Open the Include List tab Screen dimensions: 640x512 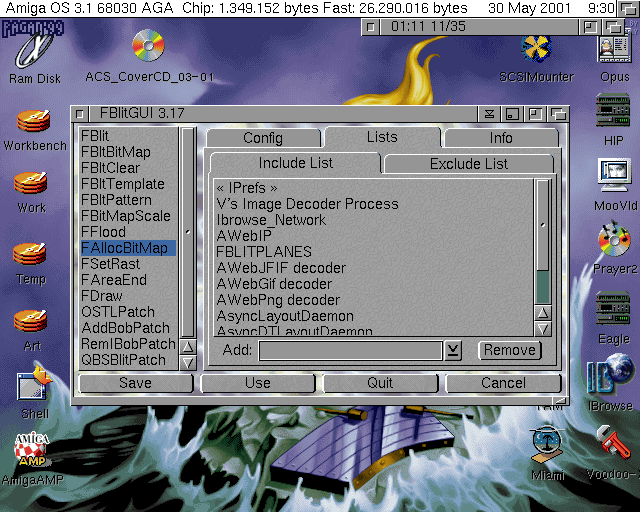tap(296, 163)
